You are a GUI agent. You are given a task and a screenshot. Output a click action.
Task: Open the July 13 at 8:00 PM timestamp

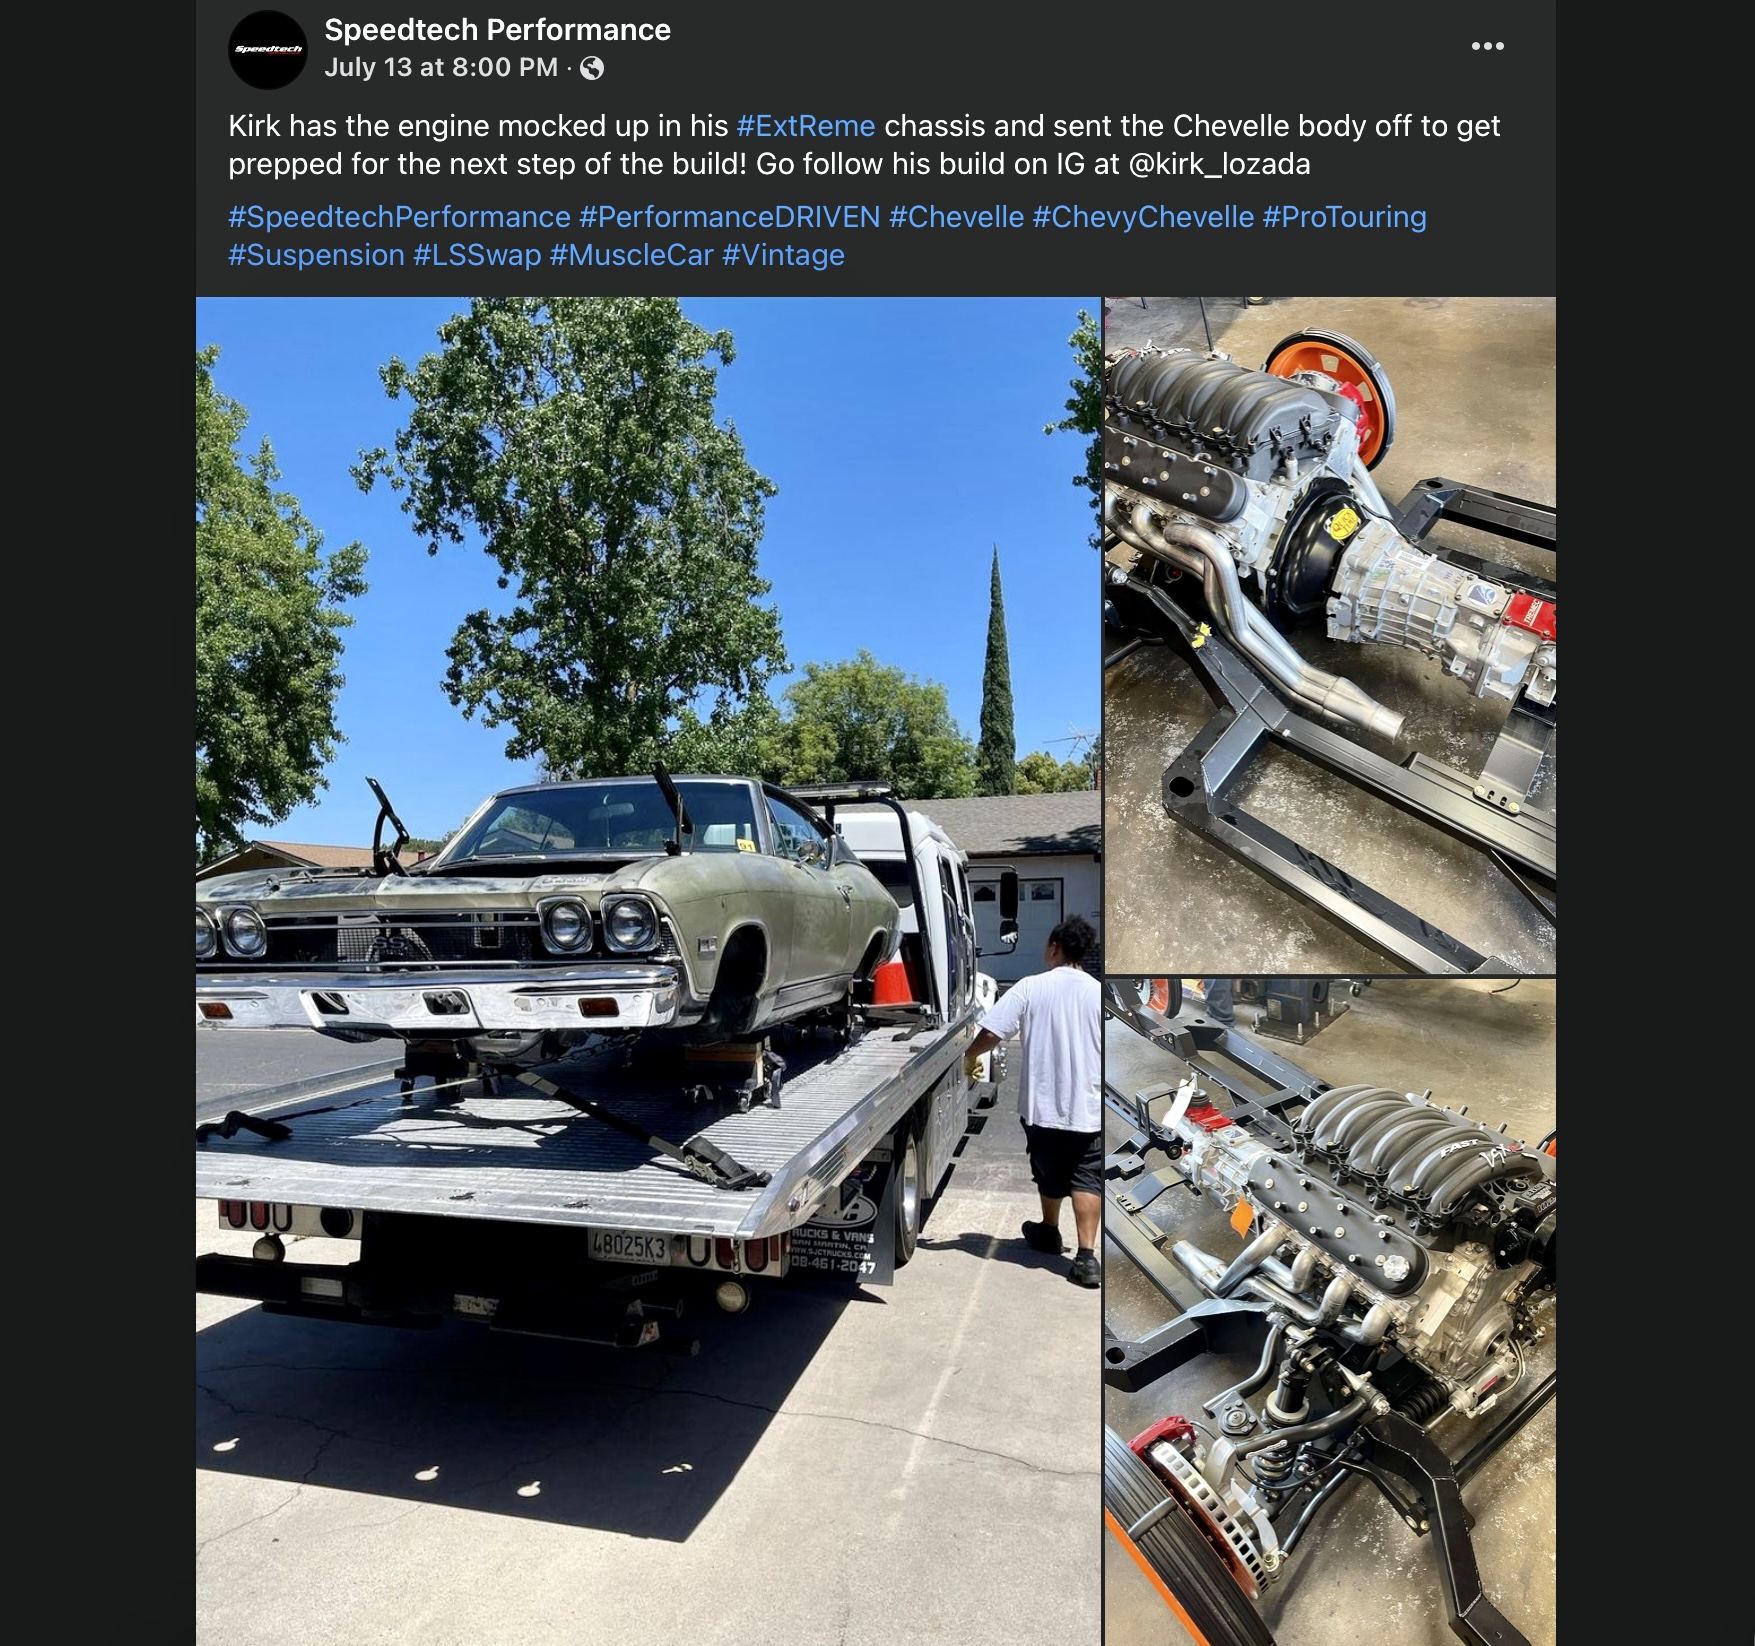(x=441, y=67)
